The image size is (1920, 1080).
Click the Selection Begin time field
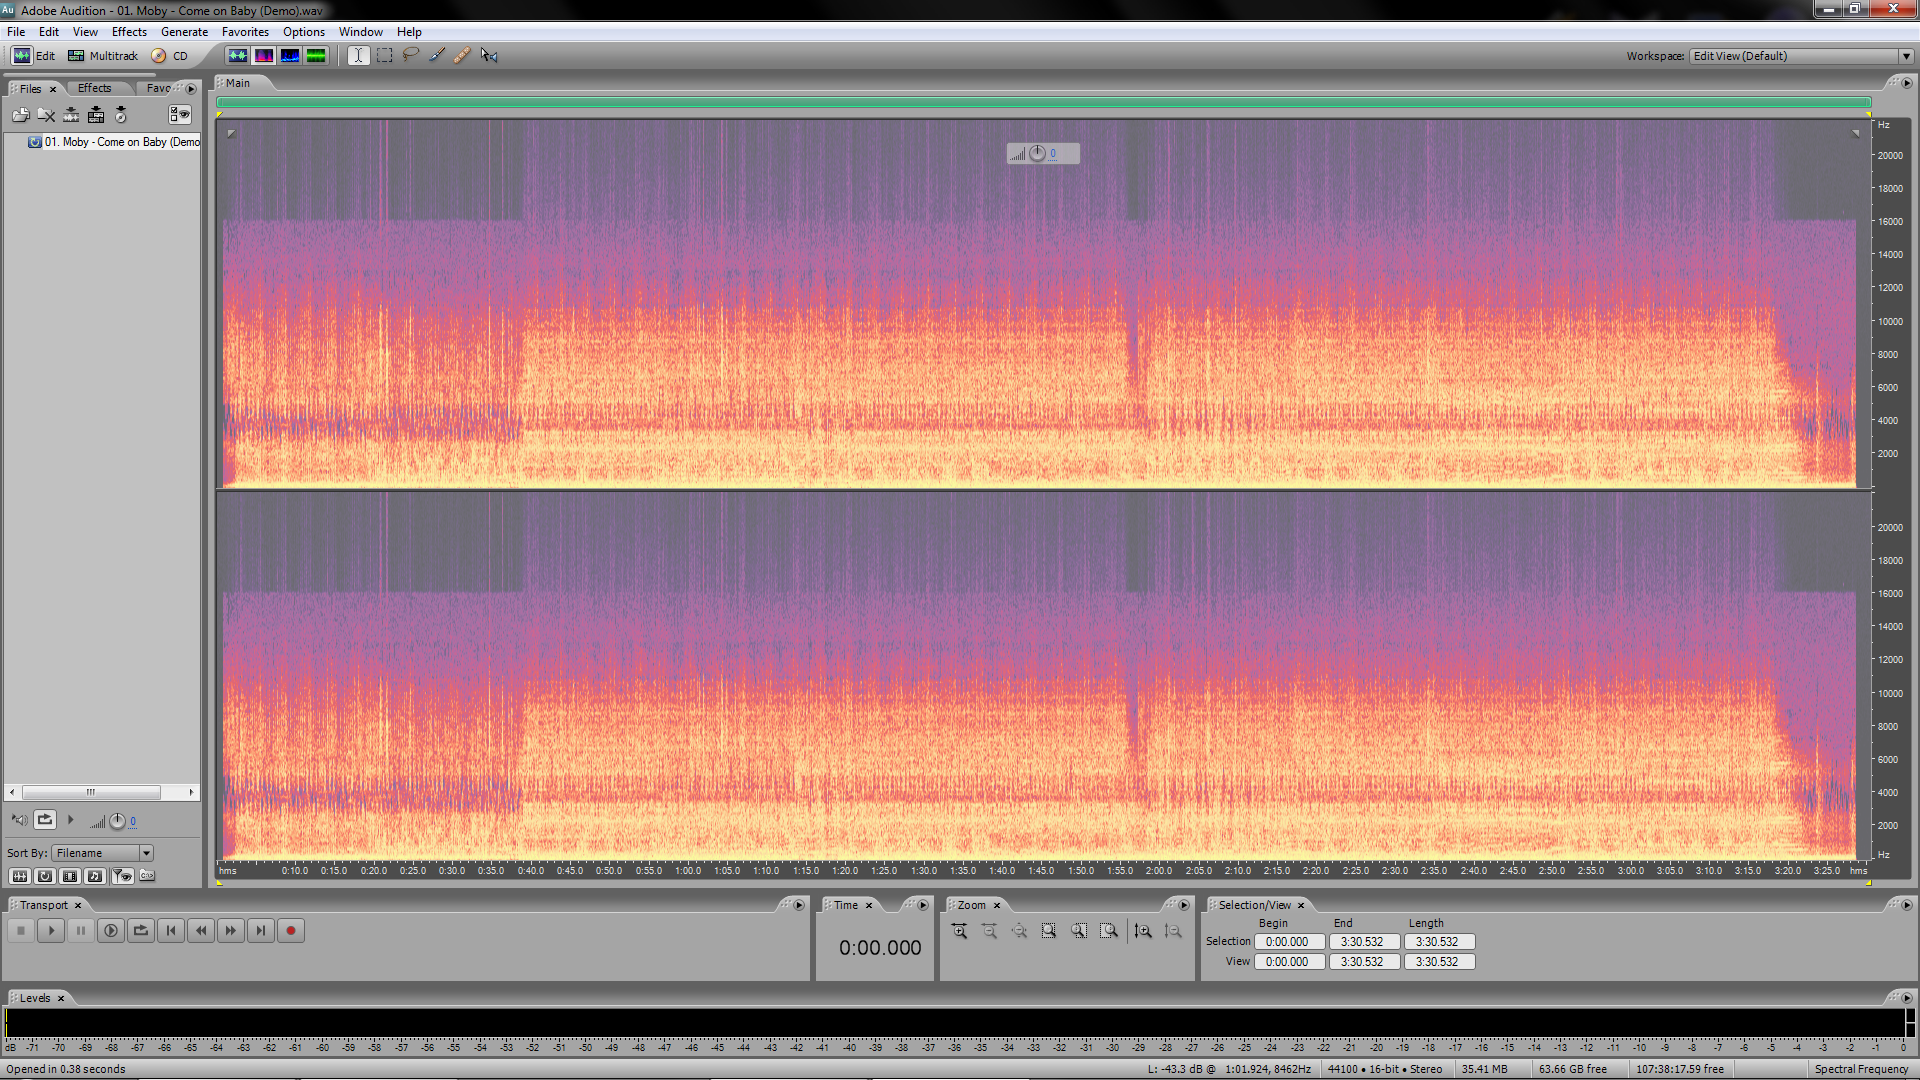point(1288,942)
